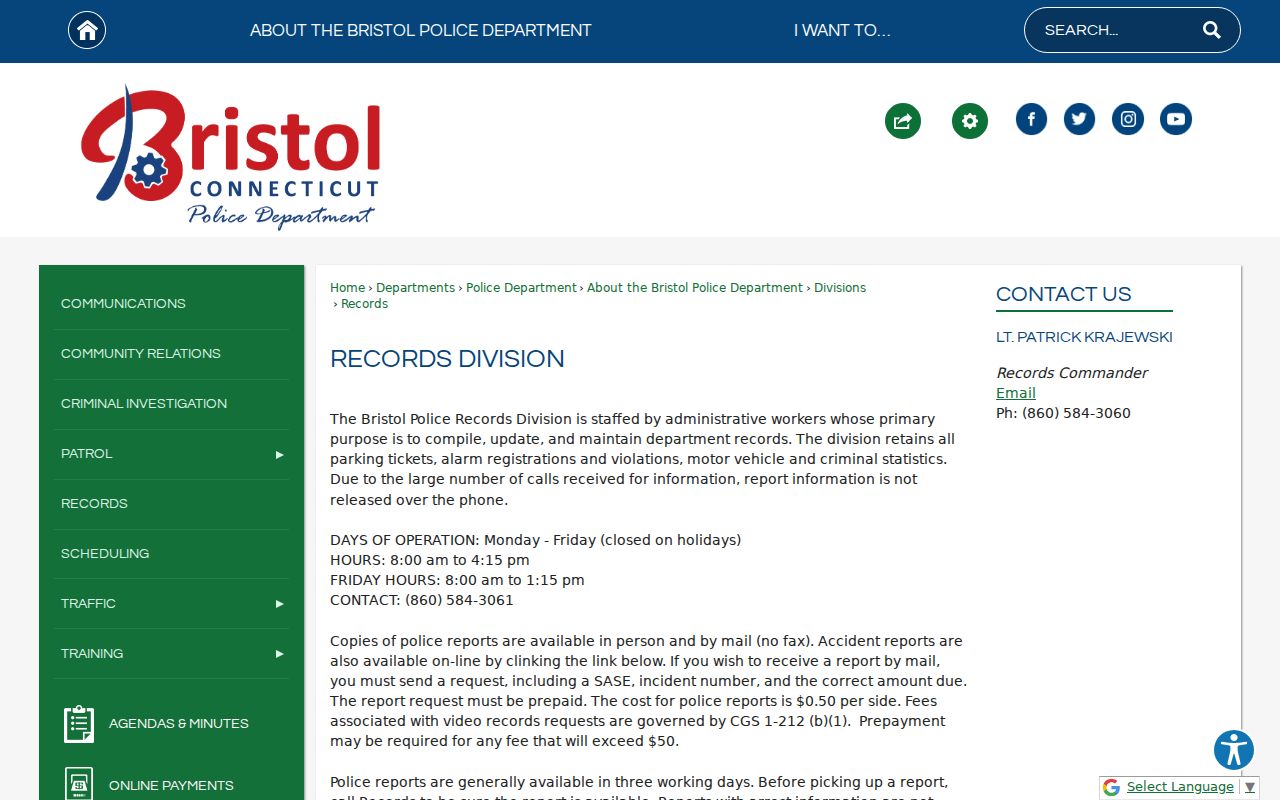Click the Select Language link
Viewport: 1280px width, 800px height.
point(1180,787)
